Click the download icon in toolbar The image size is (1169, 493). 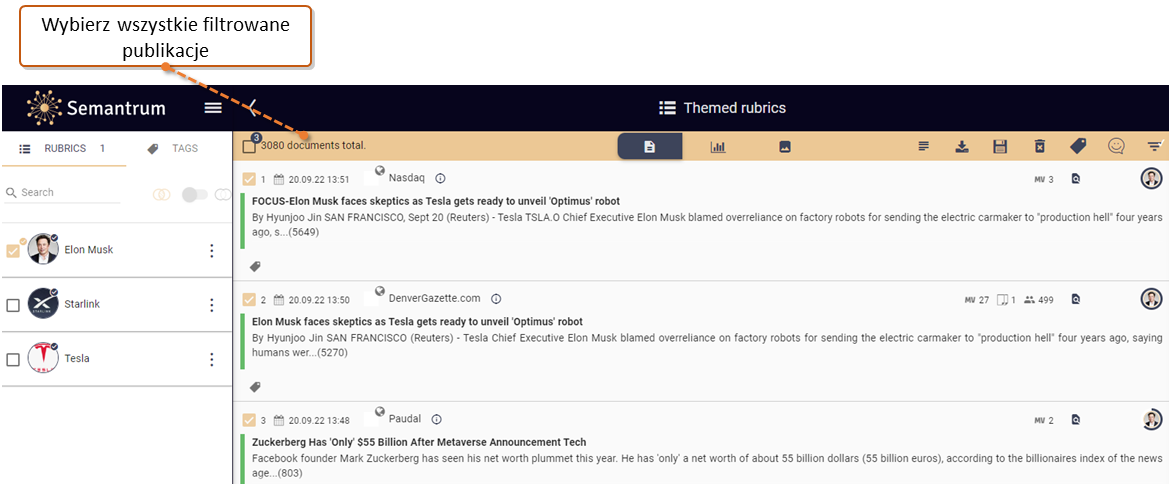pos(962,147)
